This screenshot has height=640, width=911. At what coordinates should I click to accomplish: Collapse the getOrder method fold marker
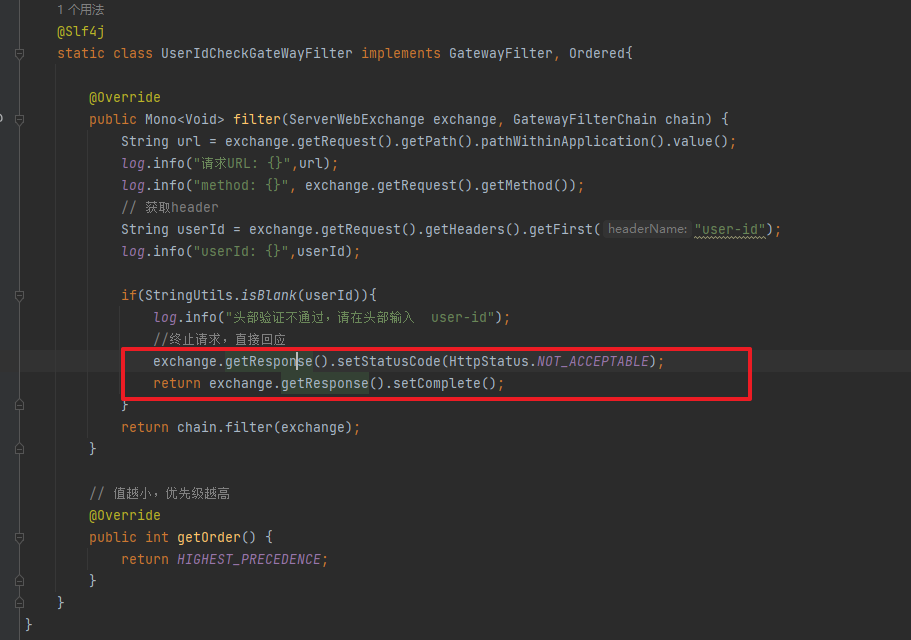[19, 538]
